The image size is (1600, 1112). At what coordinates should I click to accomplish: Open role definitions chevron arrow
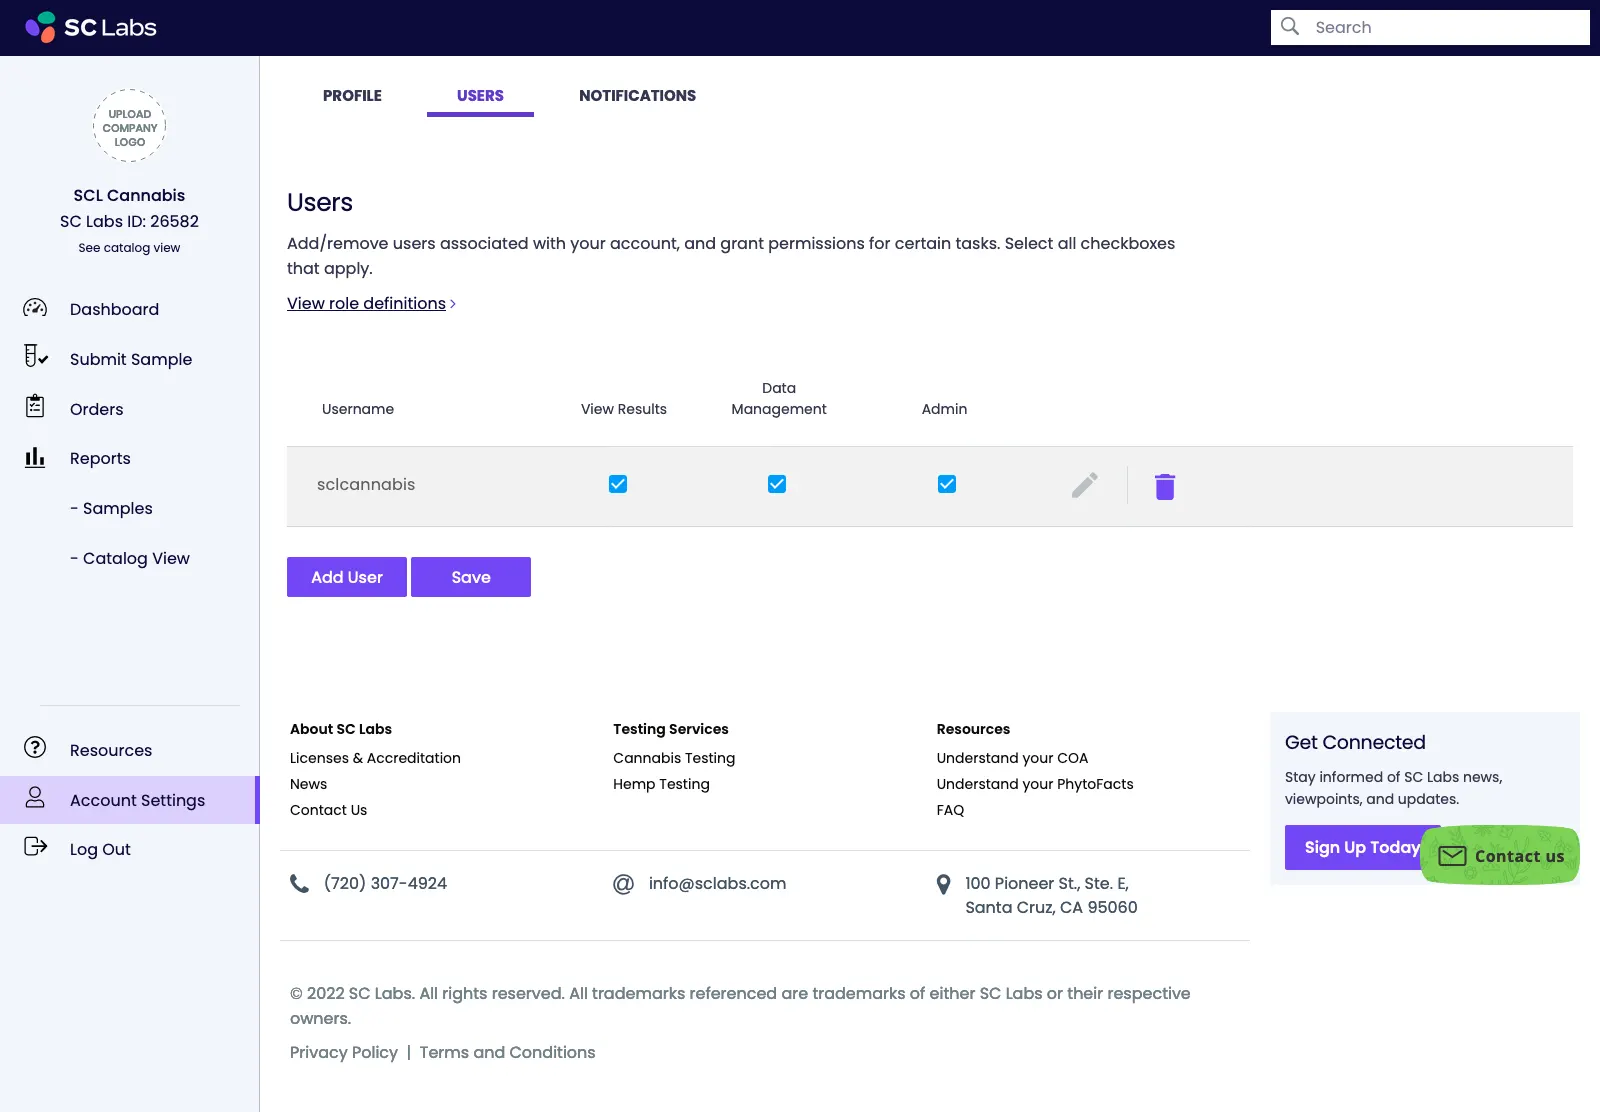(x=453, y=304)
